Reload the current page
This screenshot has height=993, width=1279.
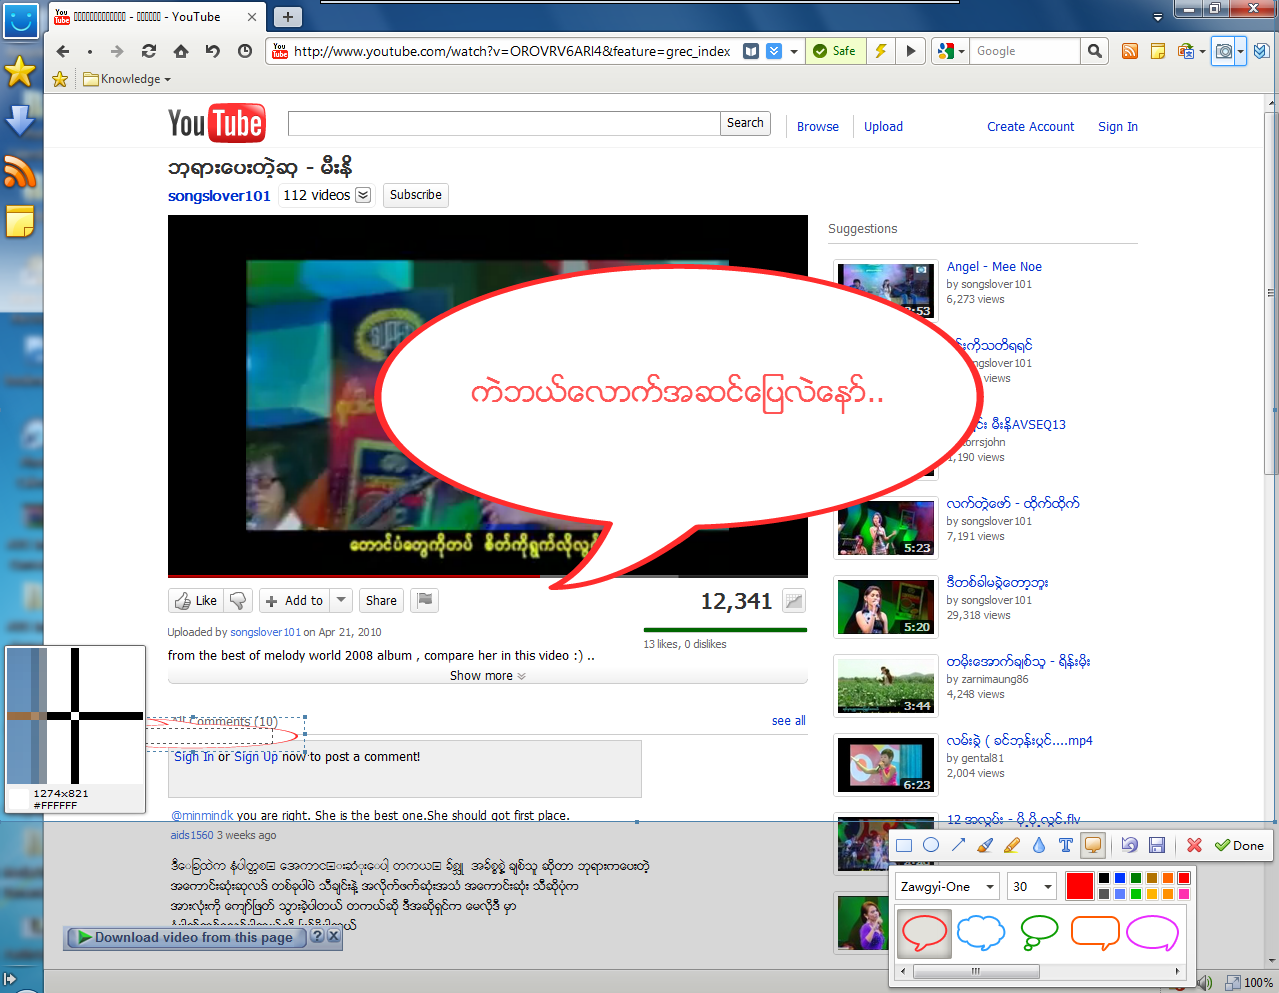(149, 51)
